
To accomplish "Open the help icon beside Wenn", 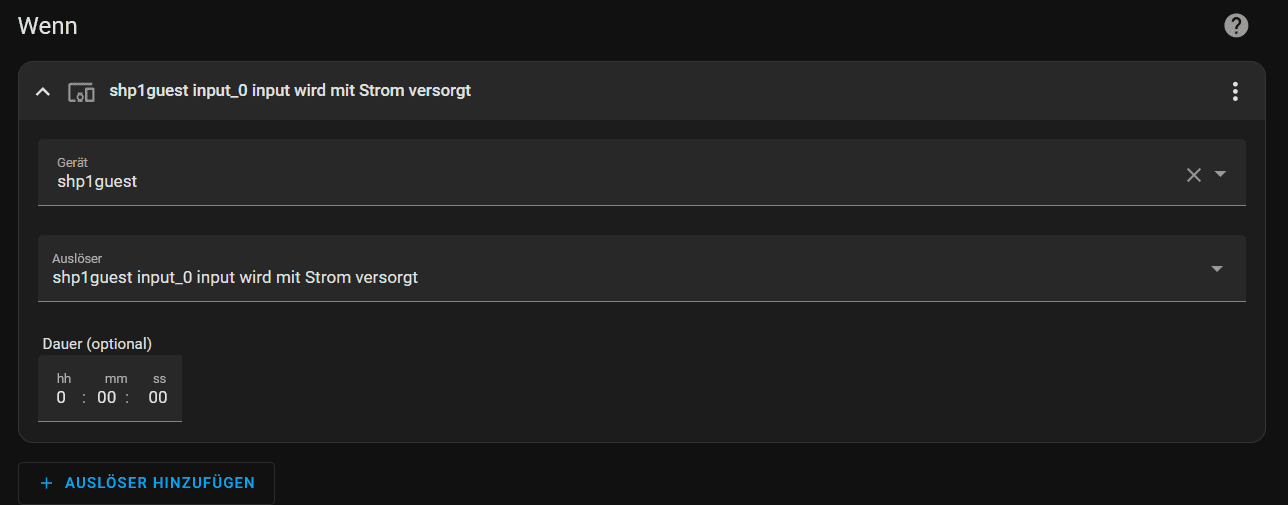I will pos(1236,26).
